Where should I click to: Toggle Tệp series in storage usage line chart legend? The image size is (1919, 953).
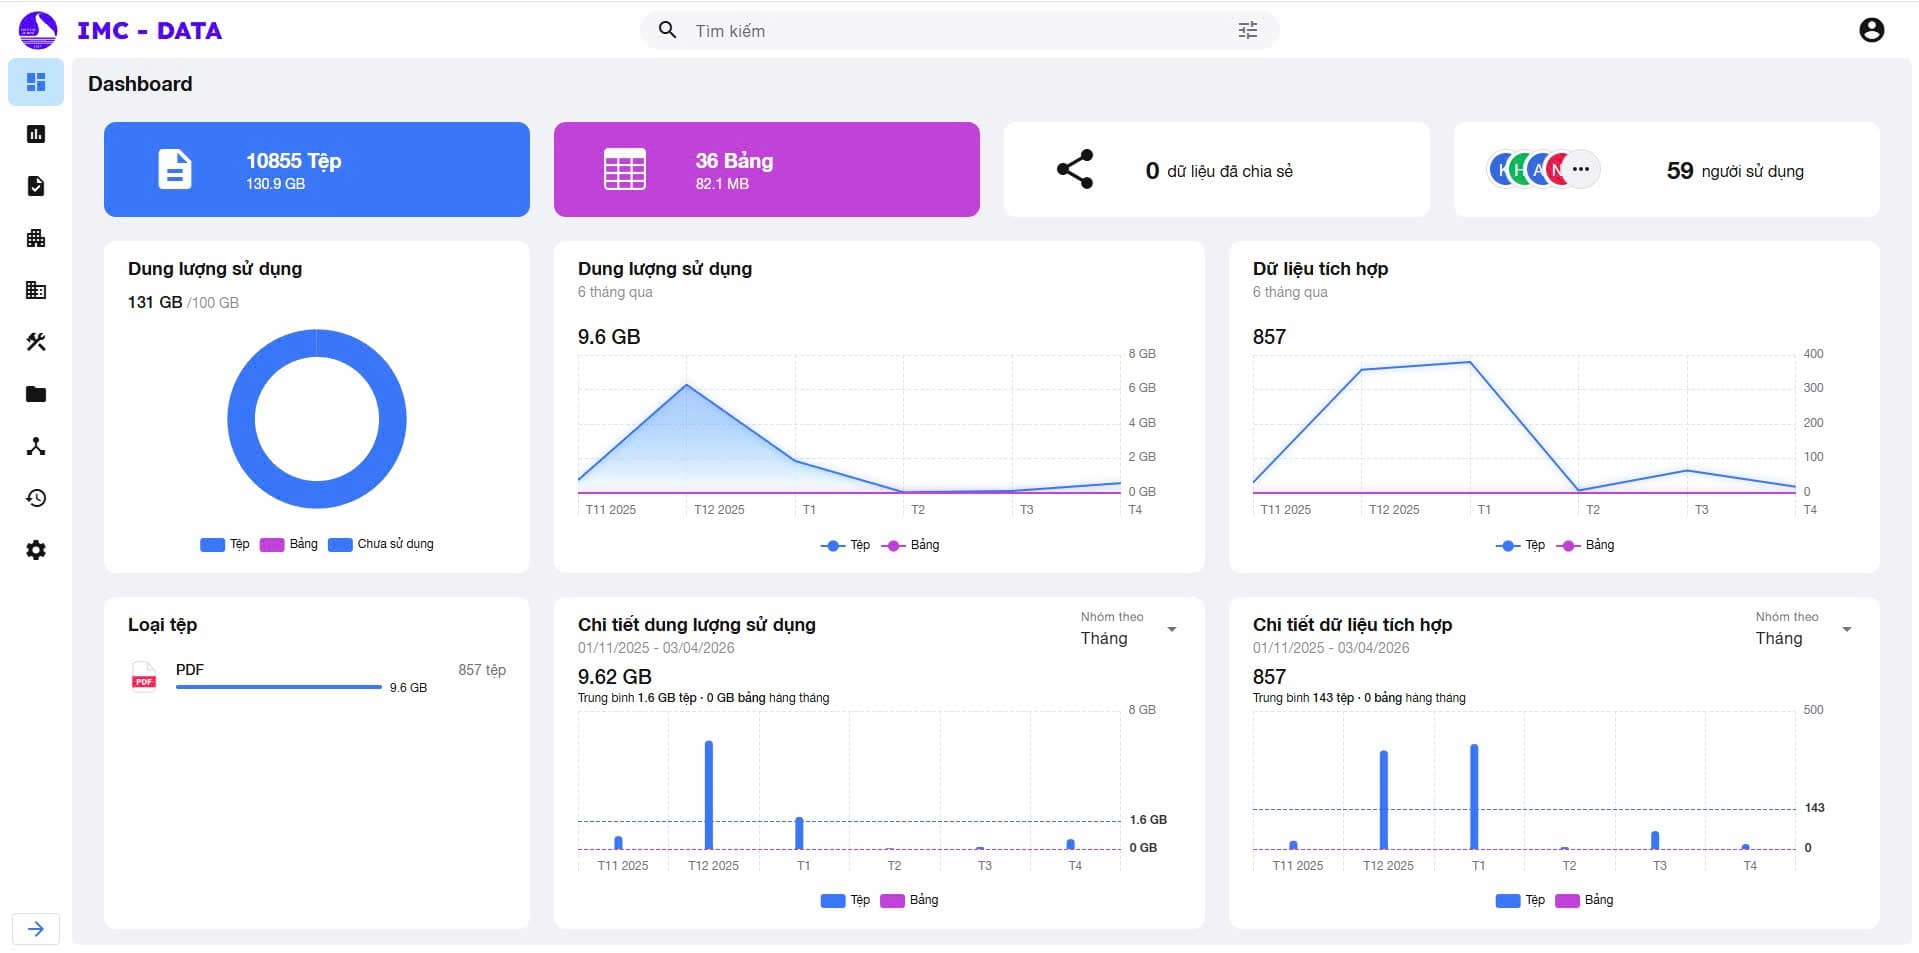pyautogui.click(x=846, y=545)
